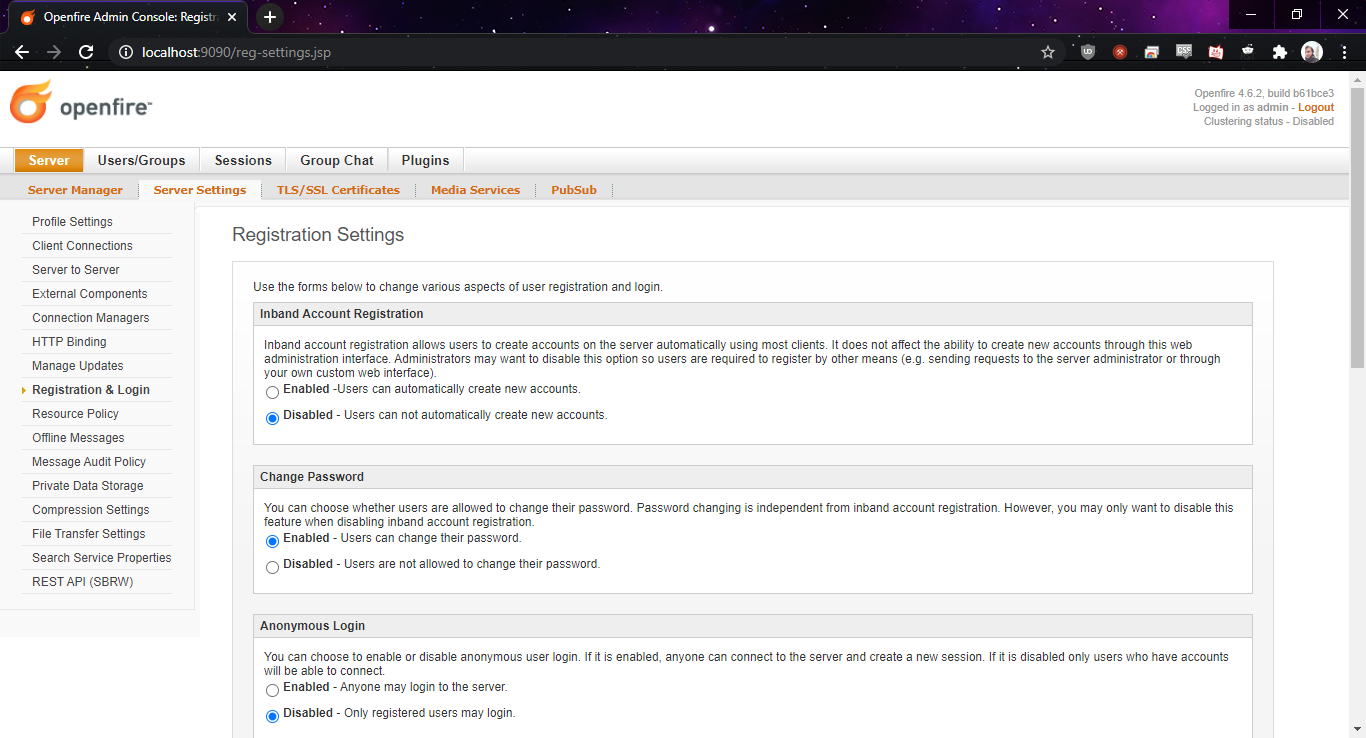
Task: Open Message Audit Policy
Action: pyautogui.click(x=89, y=462)
